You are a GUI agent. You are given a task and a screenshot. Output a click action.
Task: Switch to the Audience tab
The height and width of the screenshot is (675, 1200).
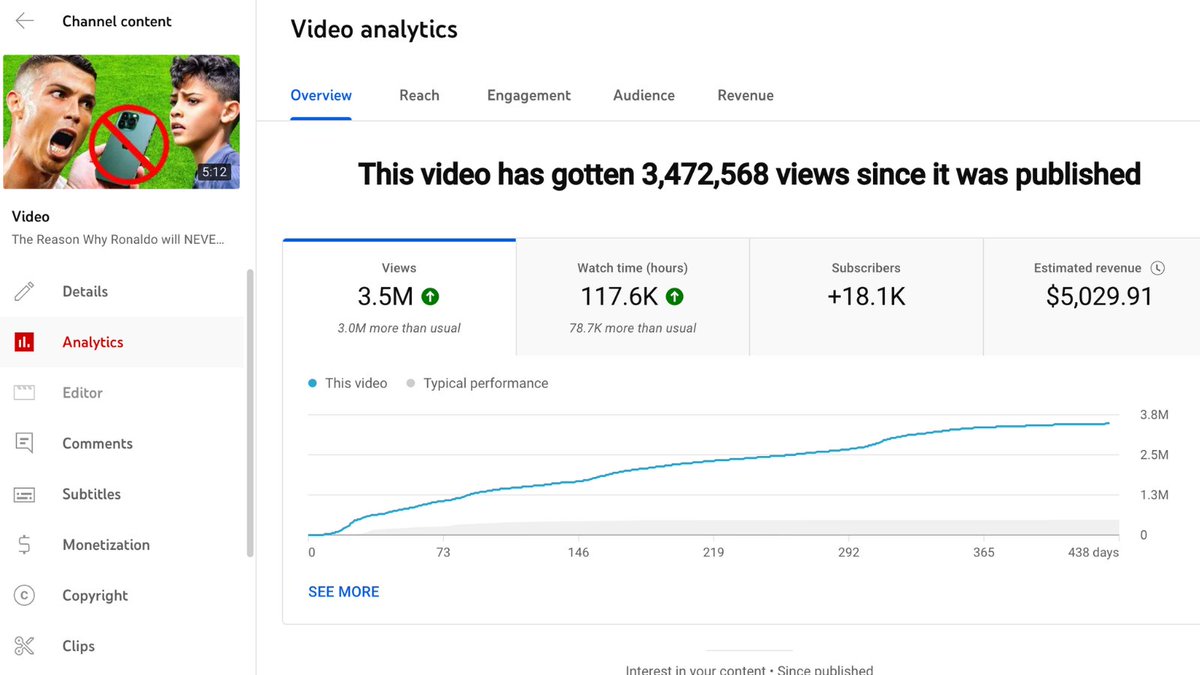click(644, 95)
